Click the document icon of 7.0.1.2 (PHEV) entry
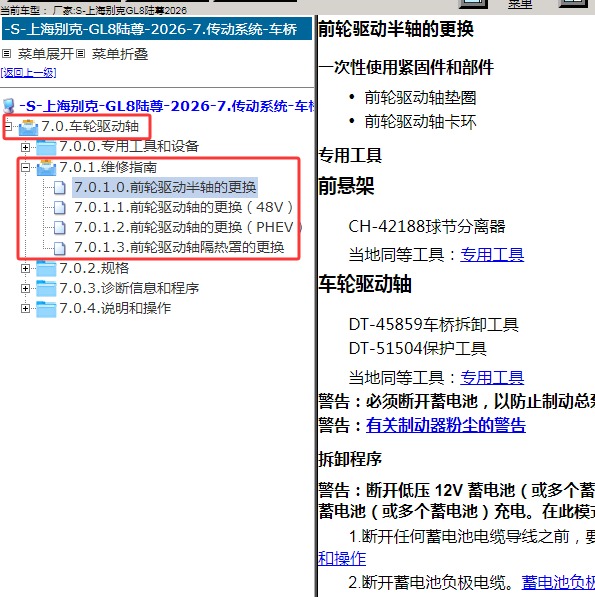 point(59,228)
